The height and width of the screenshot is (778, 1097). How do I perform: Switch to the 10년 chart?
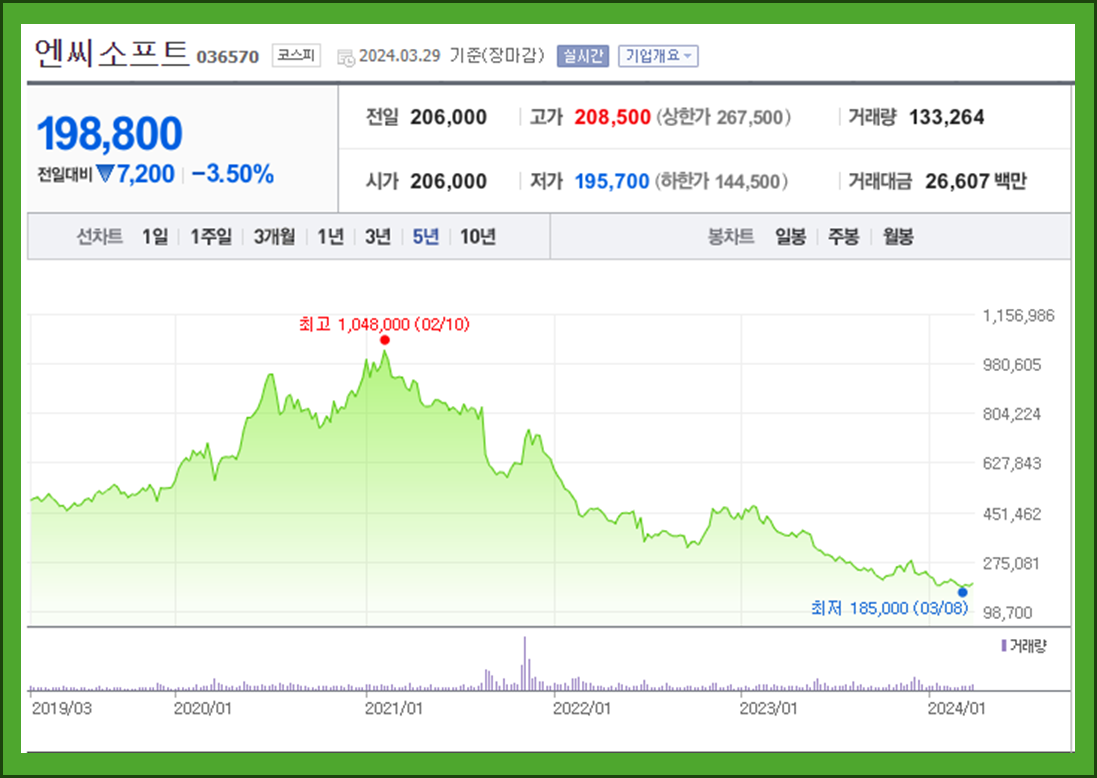click(x=478, y=236)
